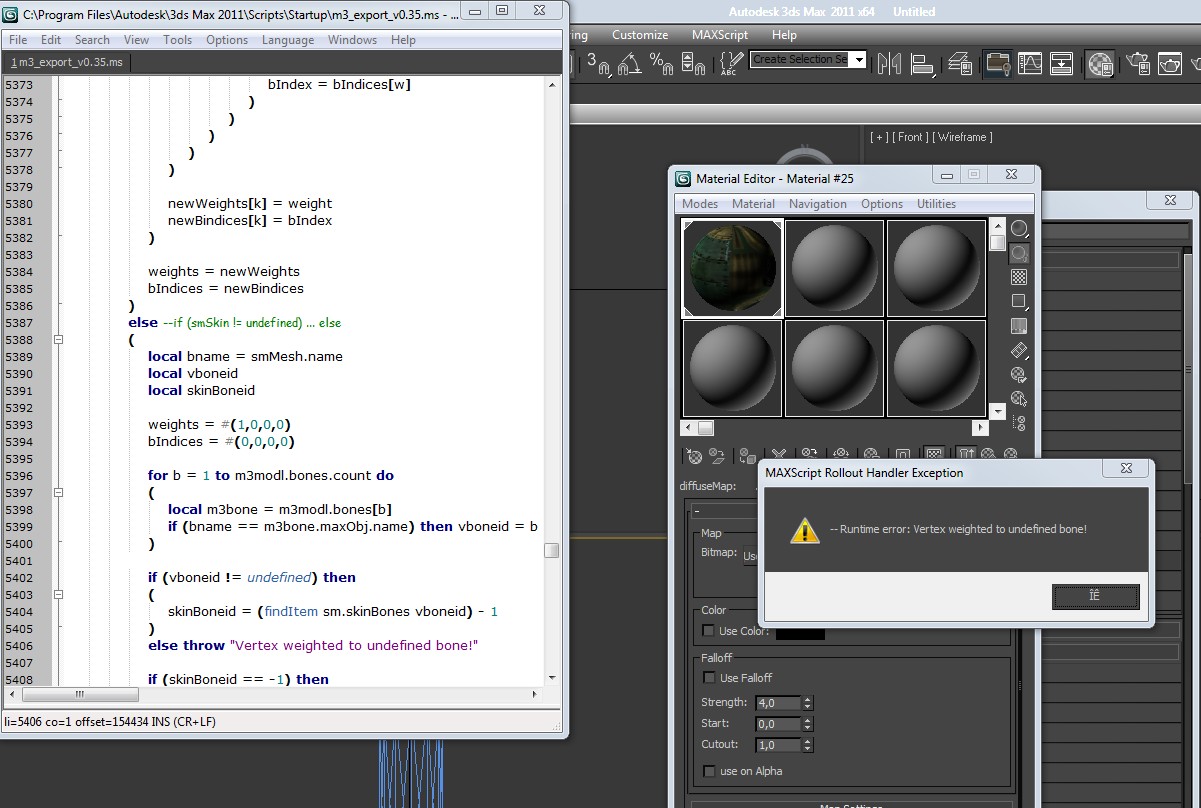Screen dimensions: 1201x808
Task: Tick the use on Alpha checkbox
Action: point(709,771)
